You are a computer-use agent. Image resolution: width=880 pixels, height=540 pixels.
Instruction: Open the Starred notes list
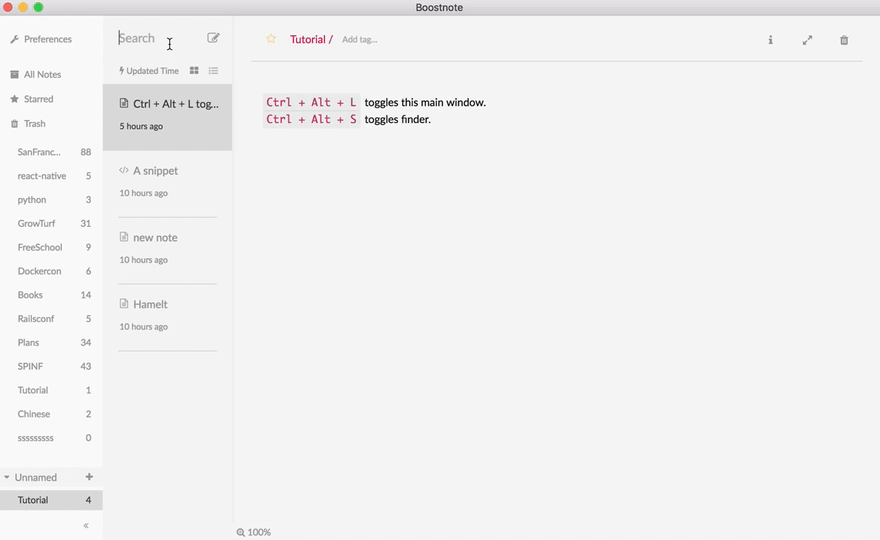coord(32,99)
